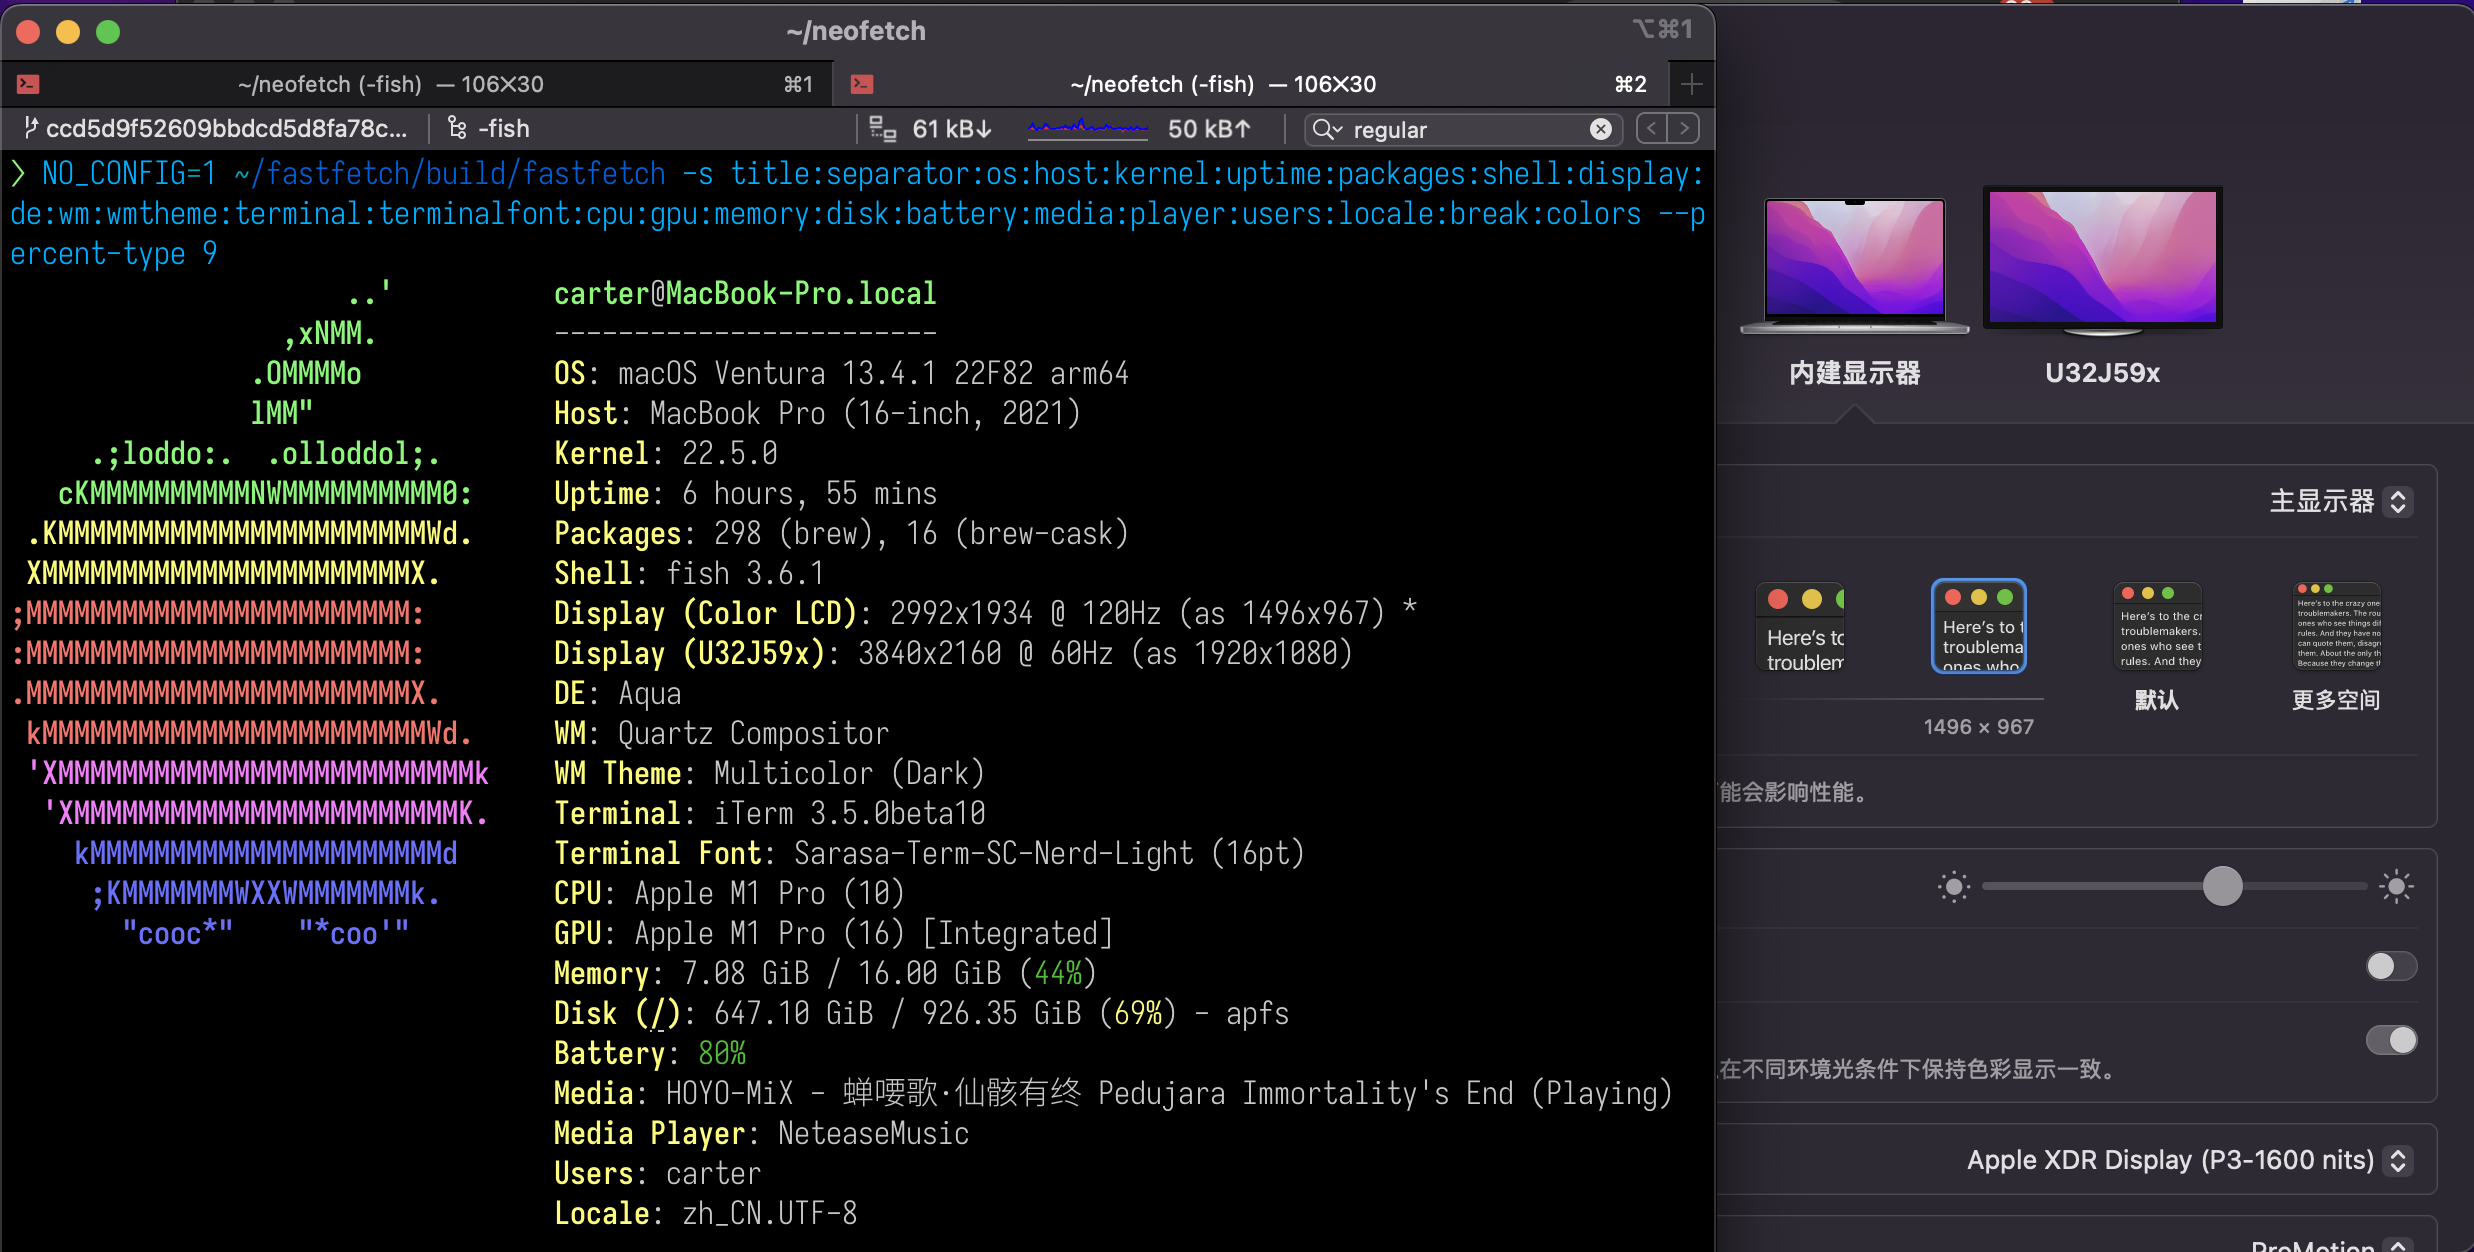Click the bright sun icon right of brightness slider
This screenshot has height=1252, width=2474.
[2394, 886]
